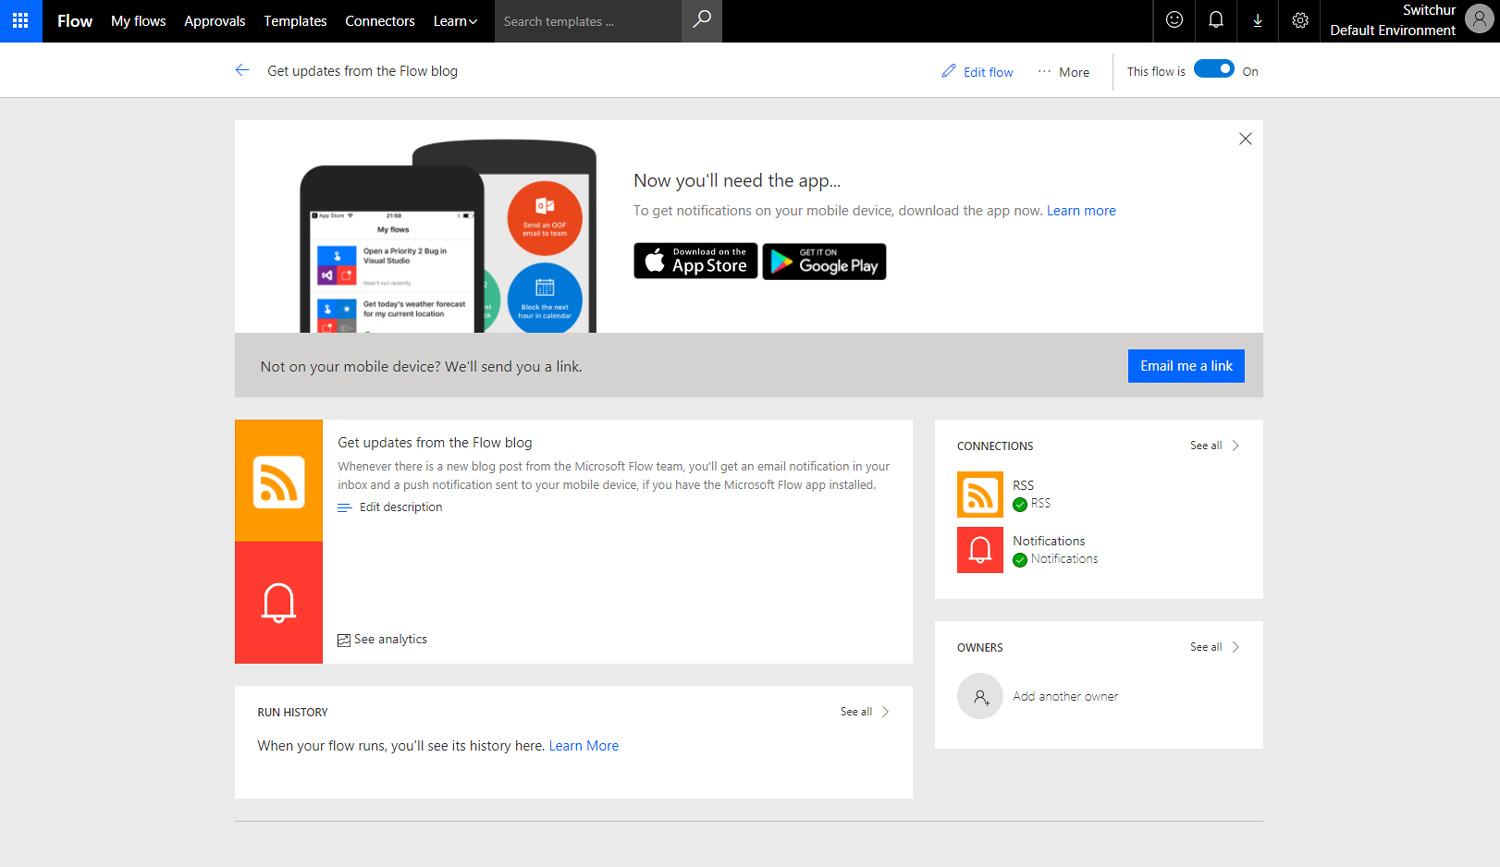Open Flow settings with the gear icon

click(1299, 21)
